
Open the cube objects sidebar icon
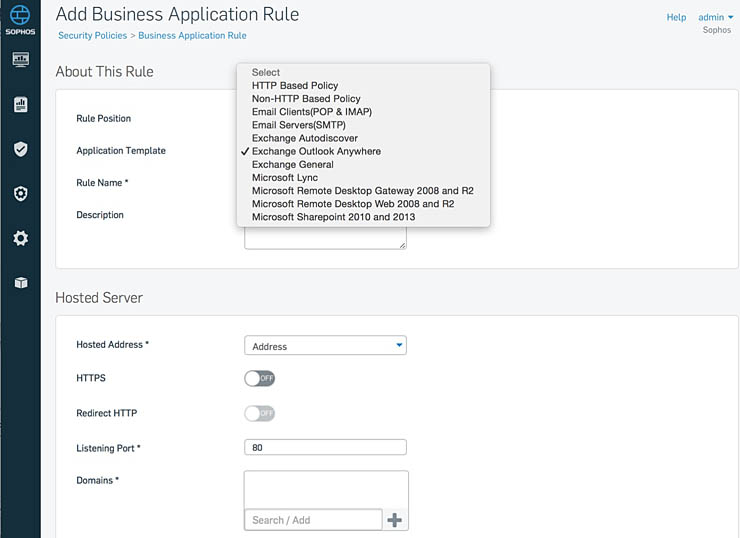[20, 283]
